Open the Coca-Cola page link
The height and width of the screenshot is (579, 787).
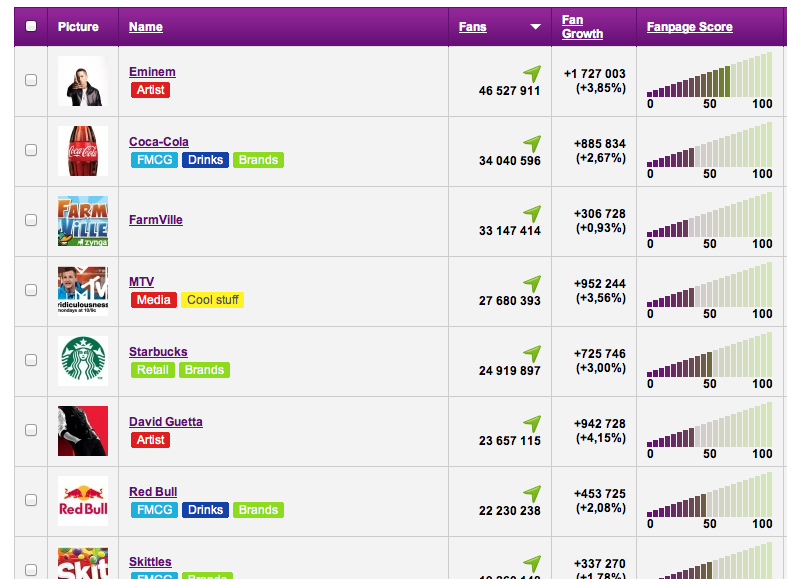click(159, 142)
